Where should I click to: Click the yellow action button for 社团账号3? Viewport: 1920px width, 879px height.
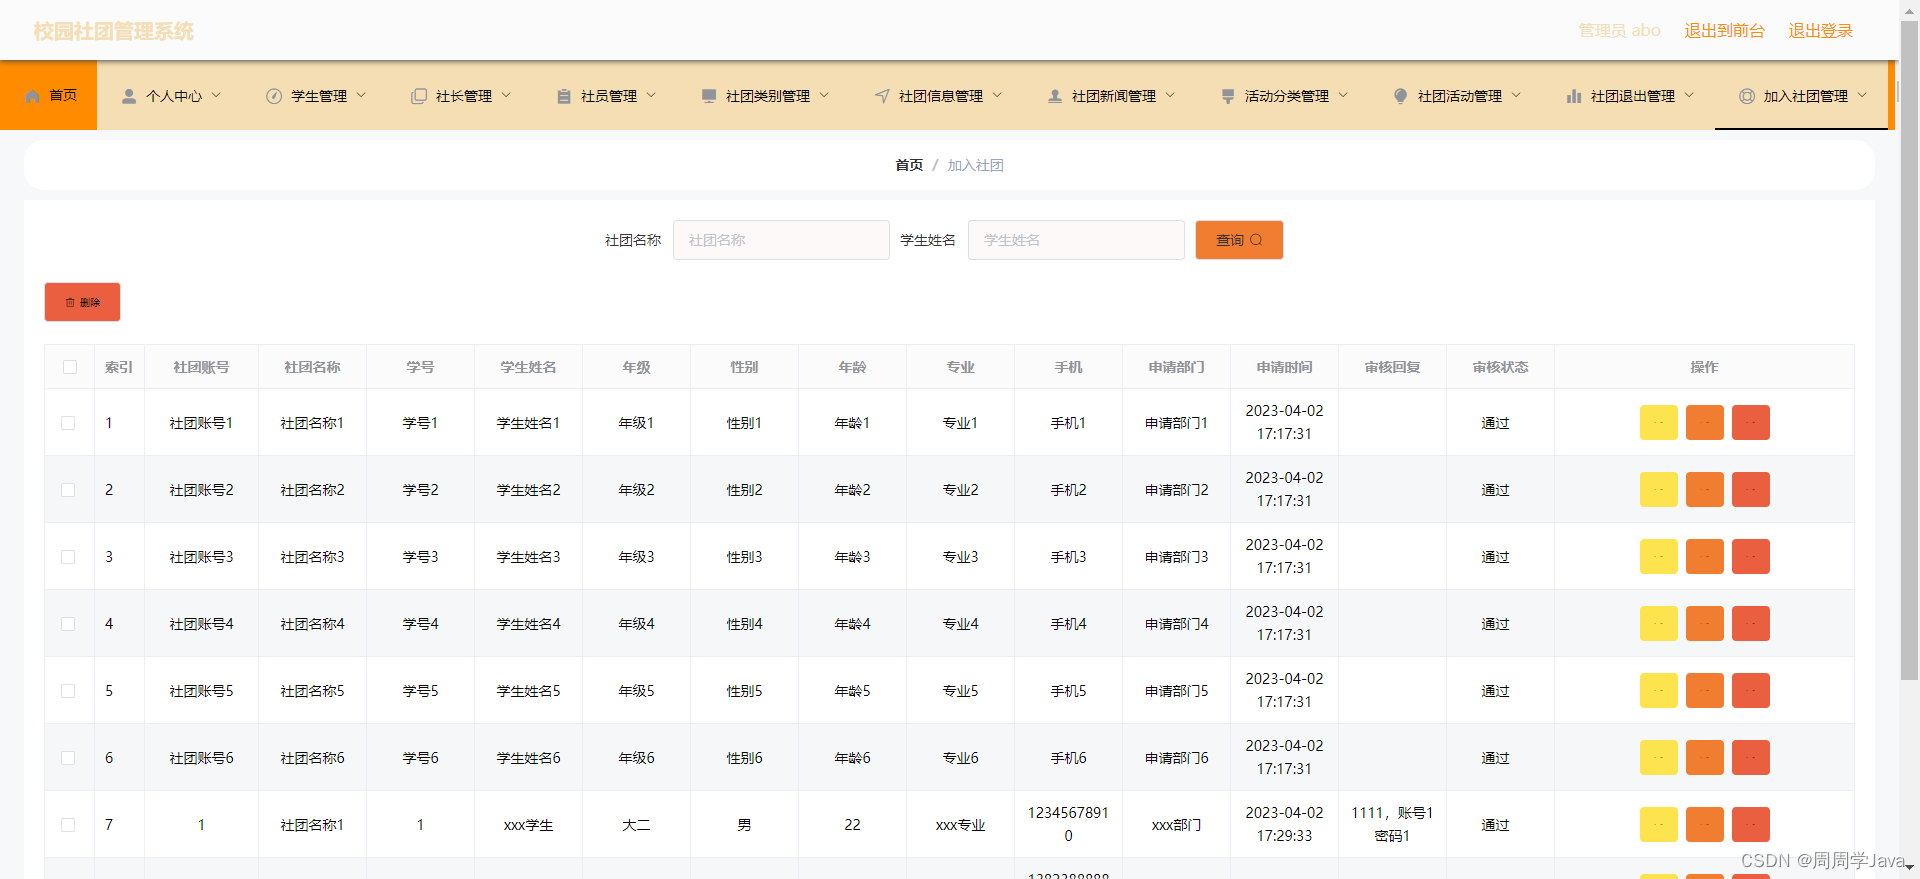tap(1658, 557)
